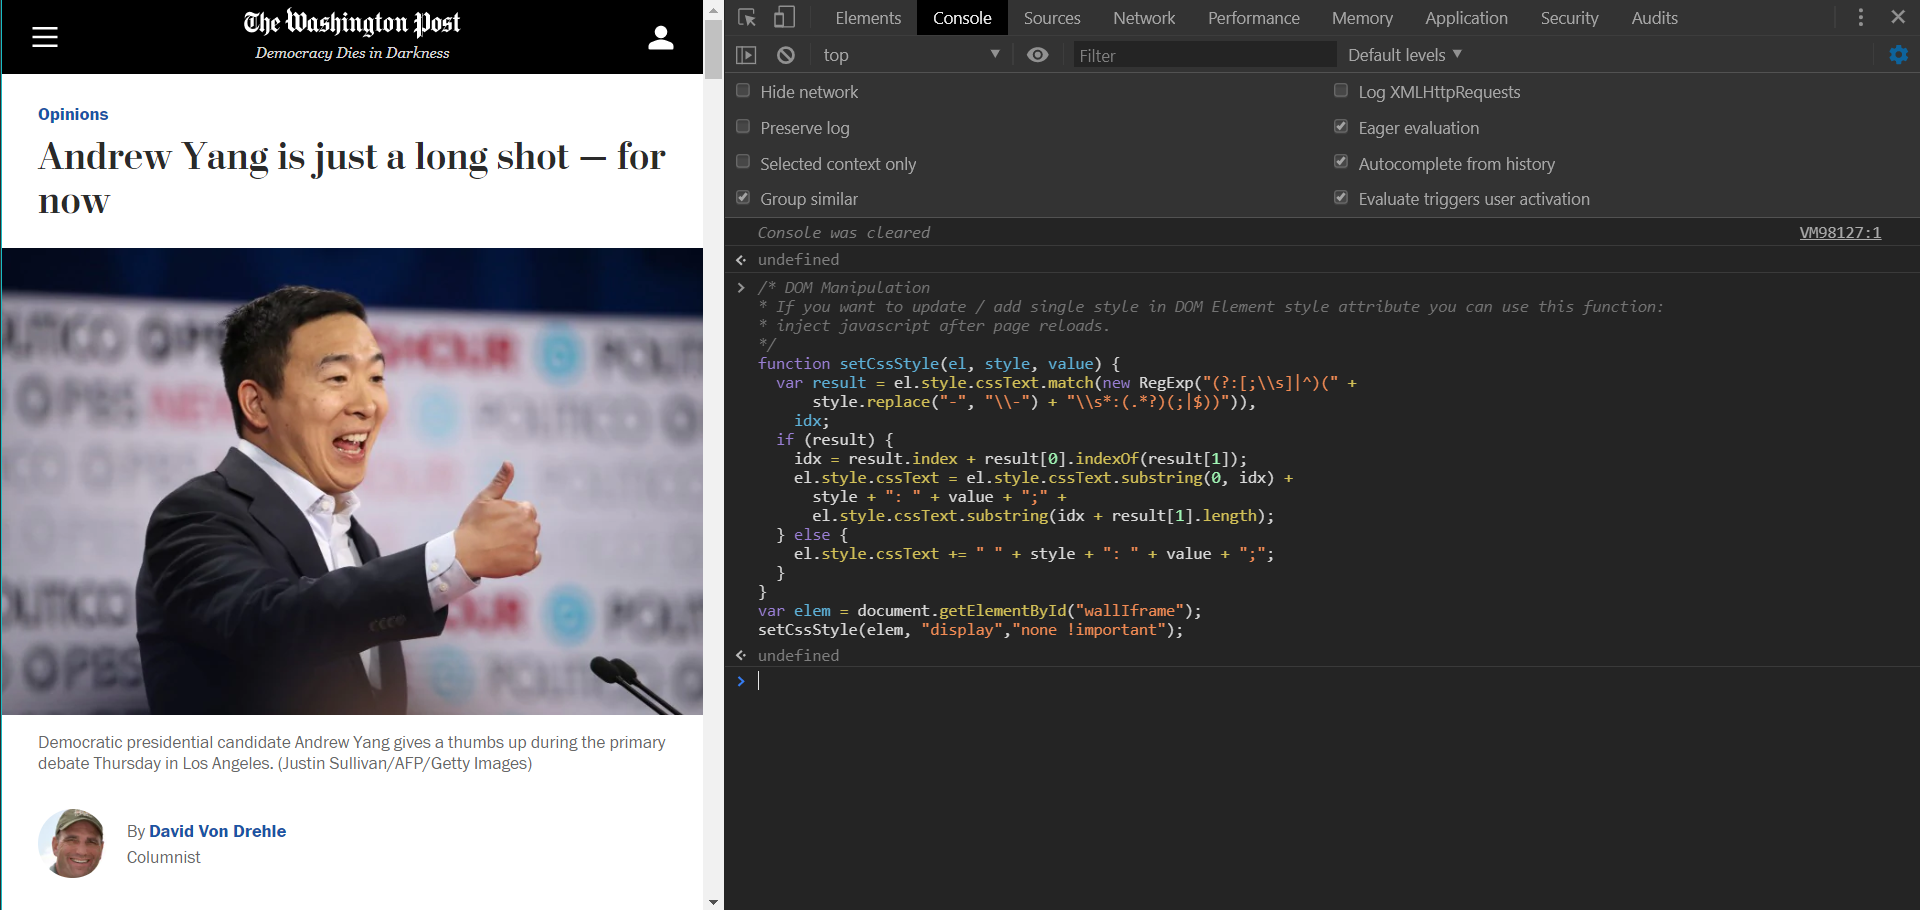Enable the Hide network checkbox
Image resolution: width=1920 pixels, height=910 pixels.
pos(743,91)
